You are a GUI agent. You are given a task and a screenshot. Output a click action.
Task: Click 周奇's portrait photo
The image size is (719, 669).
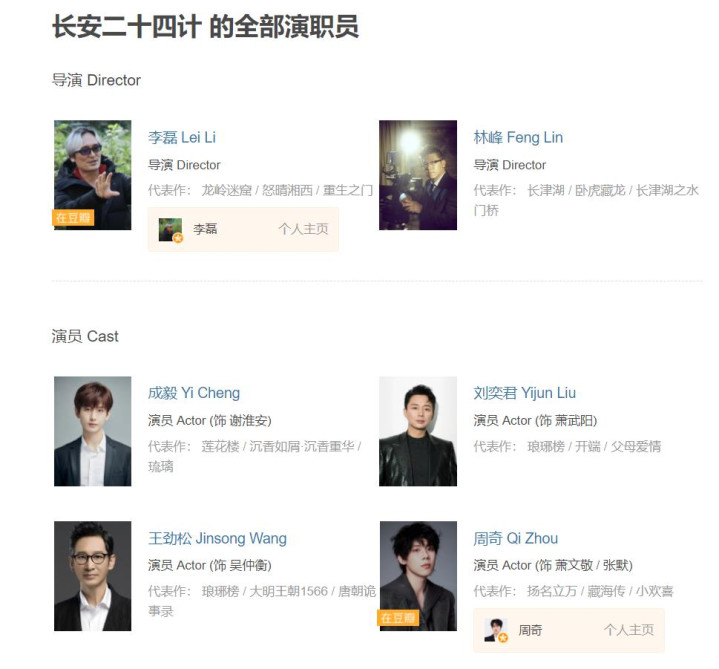pos(418,576)
